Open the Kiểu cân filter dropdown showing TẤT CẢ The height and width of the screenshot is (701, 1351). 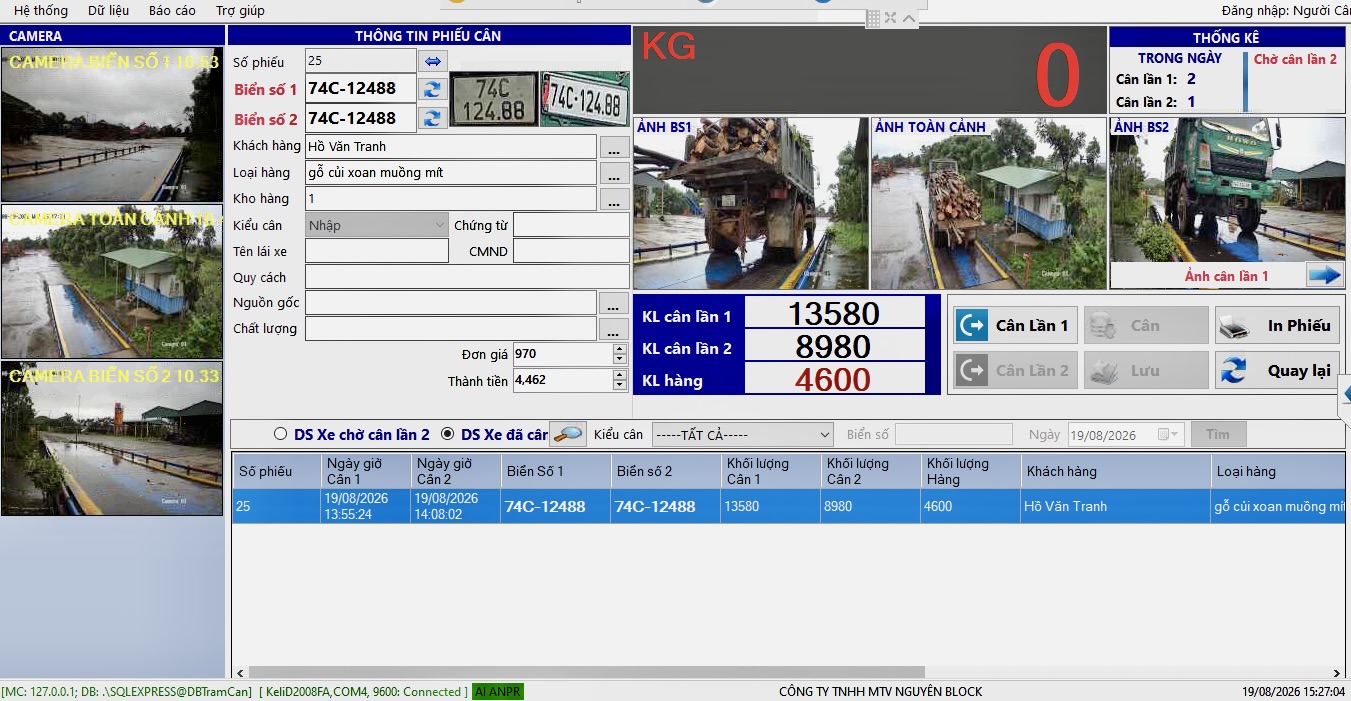[x=742, y=435]
